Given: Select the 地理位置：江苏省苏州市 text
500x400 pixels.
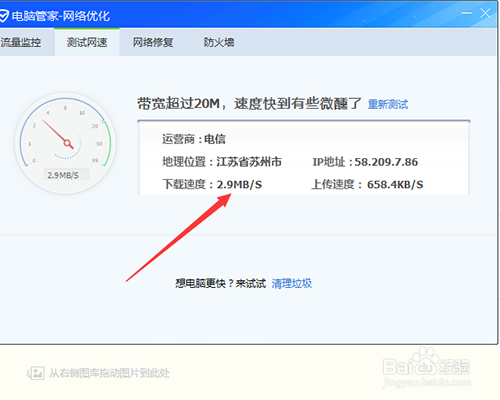Looking at the screenshot, I should click(222, 162).
